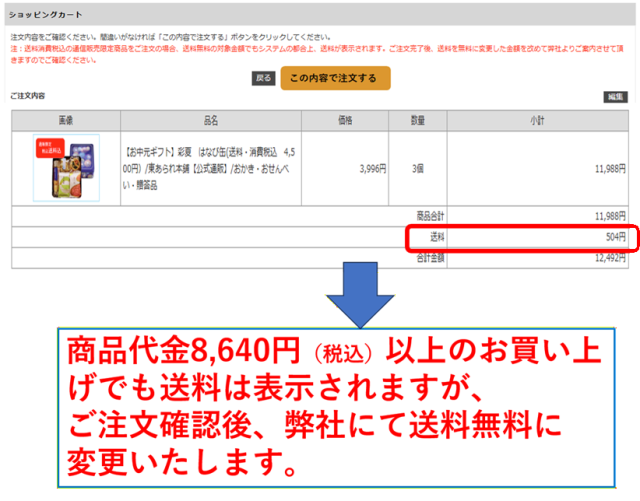Select the product name お中元ギフト 彩夏 text
Viewport: 640px width, 501px height.
tap(209, 169)
